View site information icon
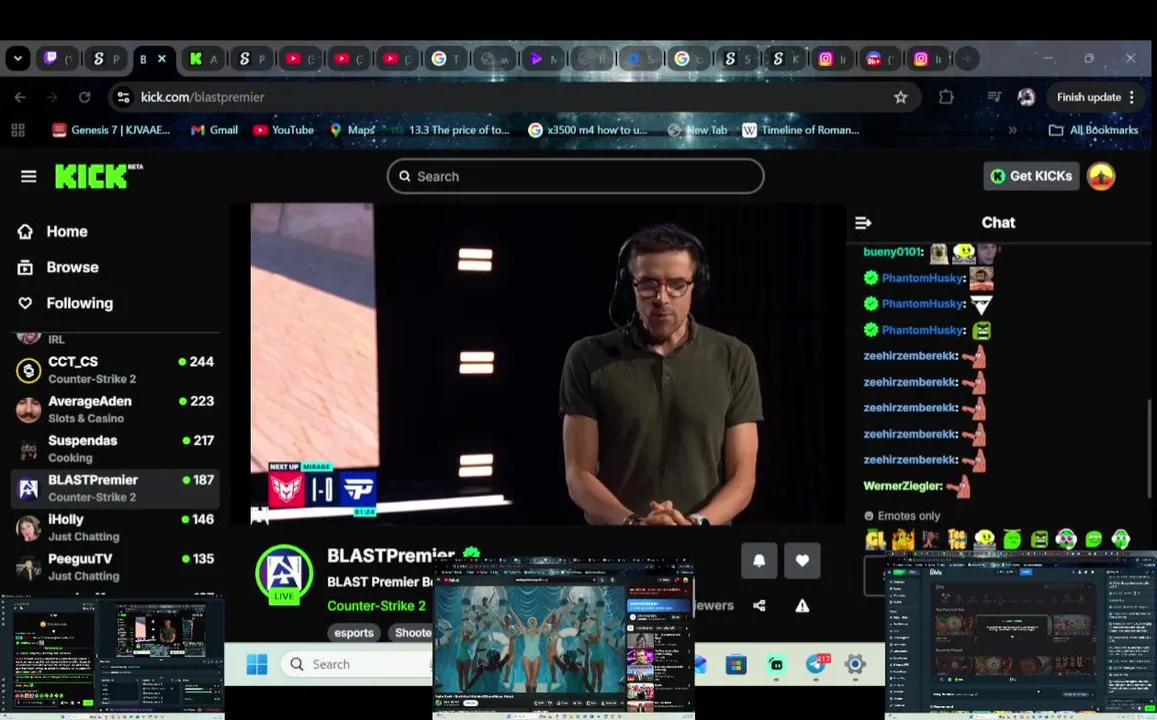The height and width of the screenshot is (720, 1157). (x=124, y=97)
